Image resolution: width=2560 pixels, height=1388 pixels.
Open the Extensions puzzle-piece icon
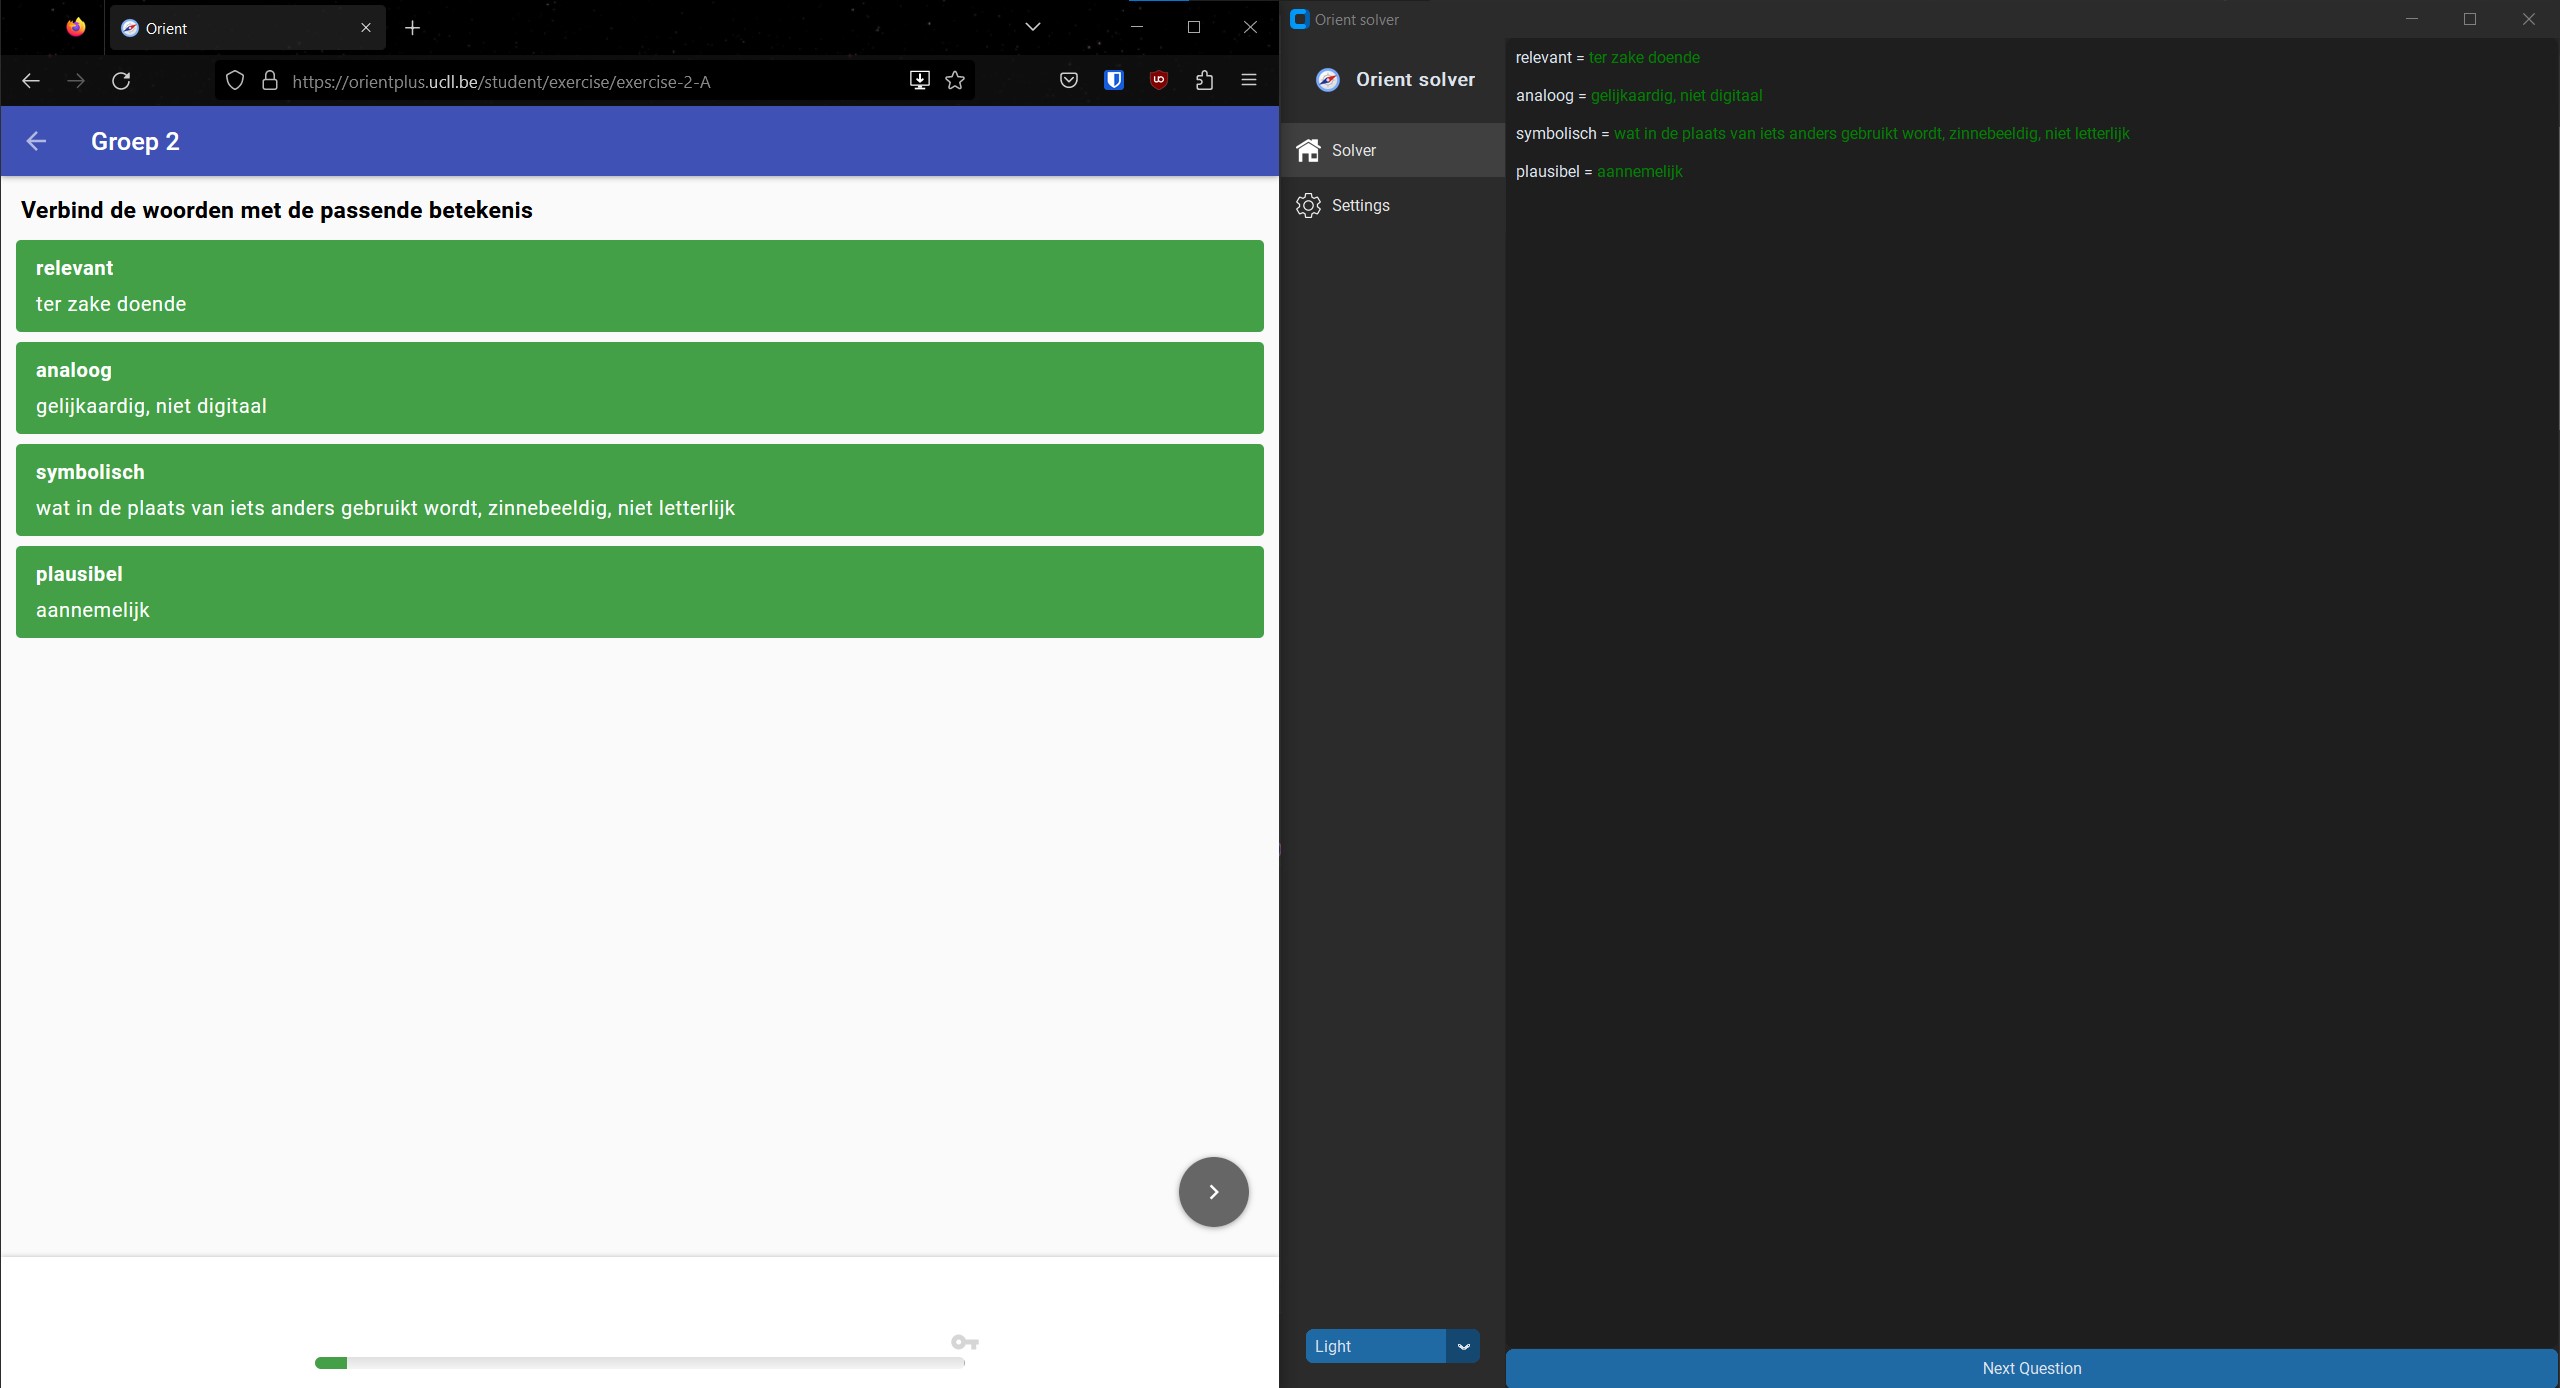click(1204, 80)
